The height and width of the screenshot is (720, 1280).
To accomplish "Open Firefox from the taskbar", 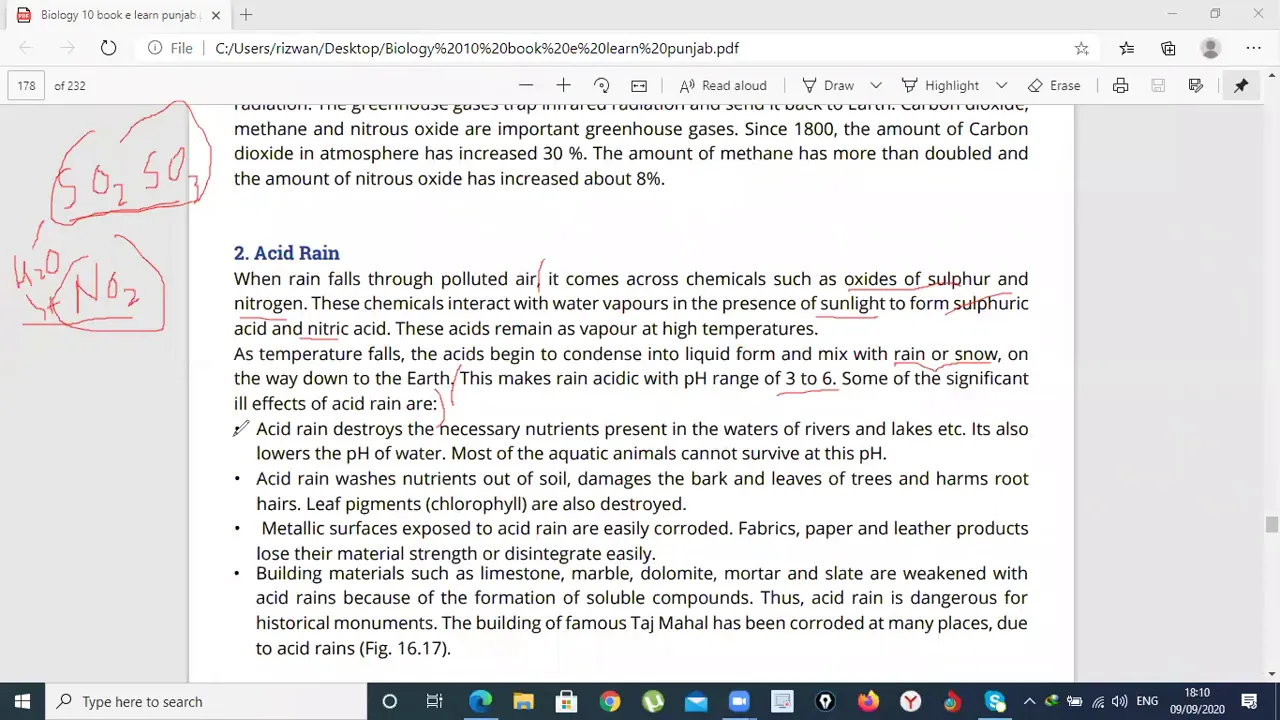I will 868,702.
